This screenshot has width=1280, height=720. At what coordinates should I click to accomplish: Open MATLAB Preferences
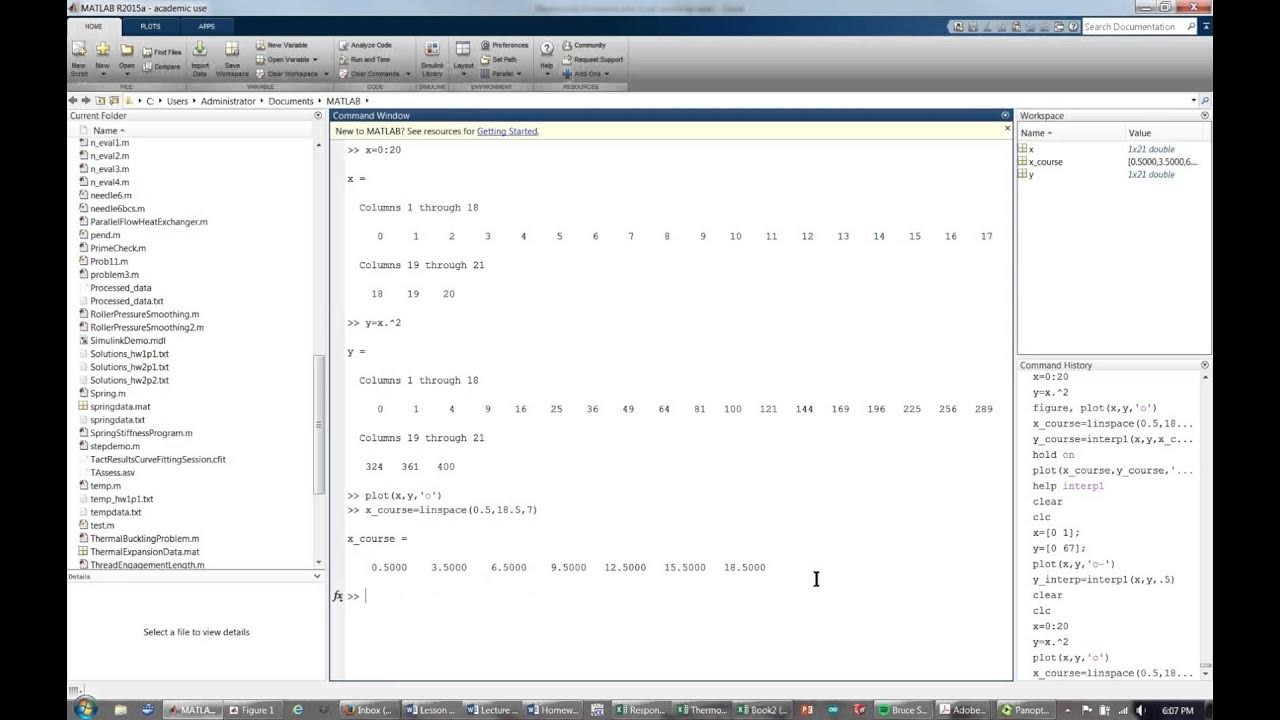(504, 45)
